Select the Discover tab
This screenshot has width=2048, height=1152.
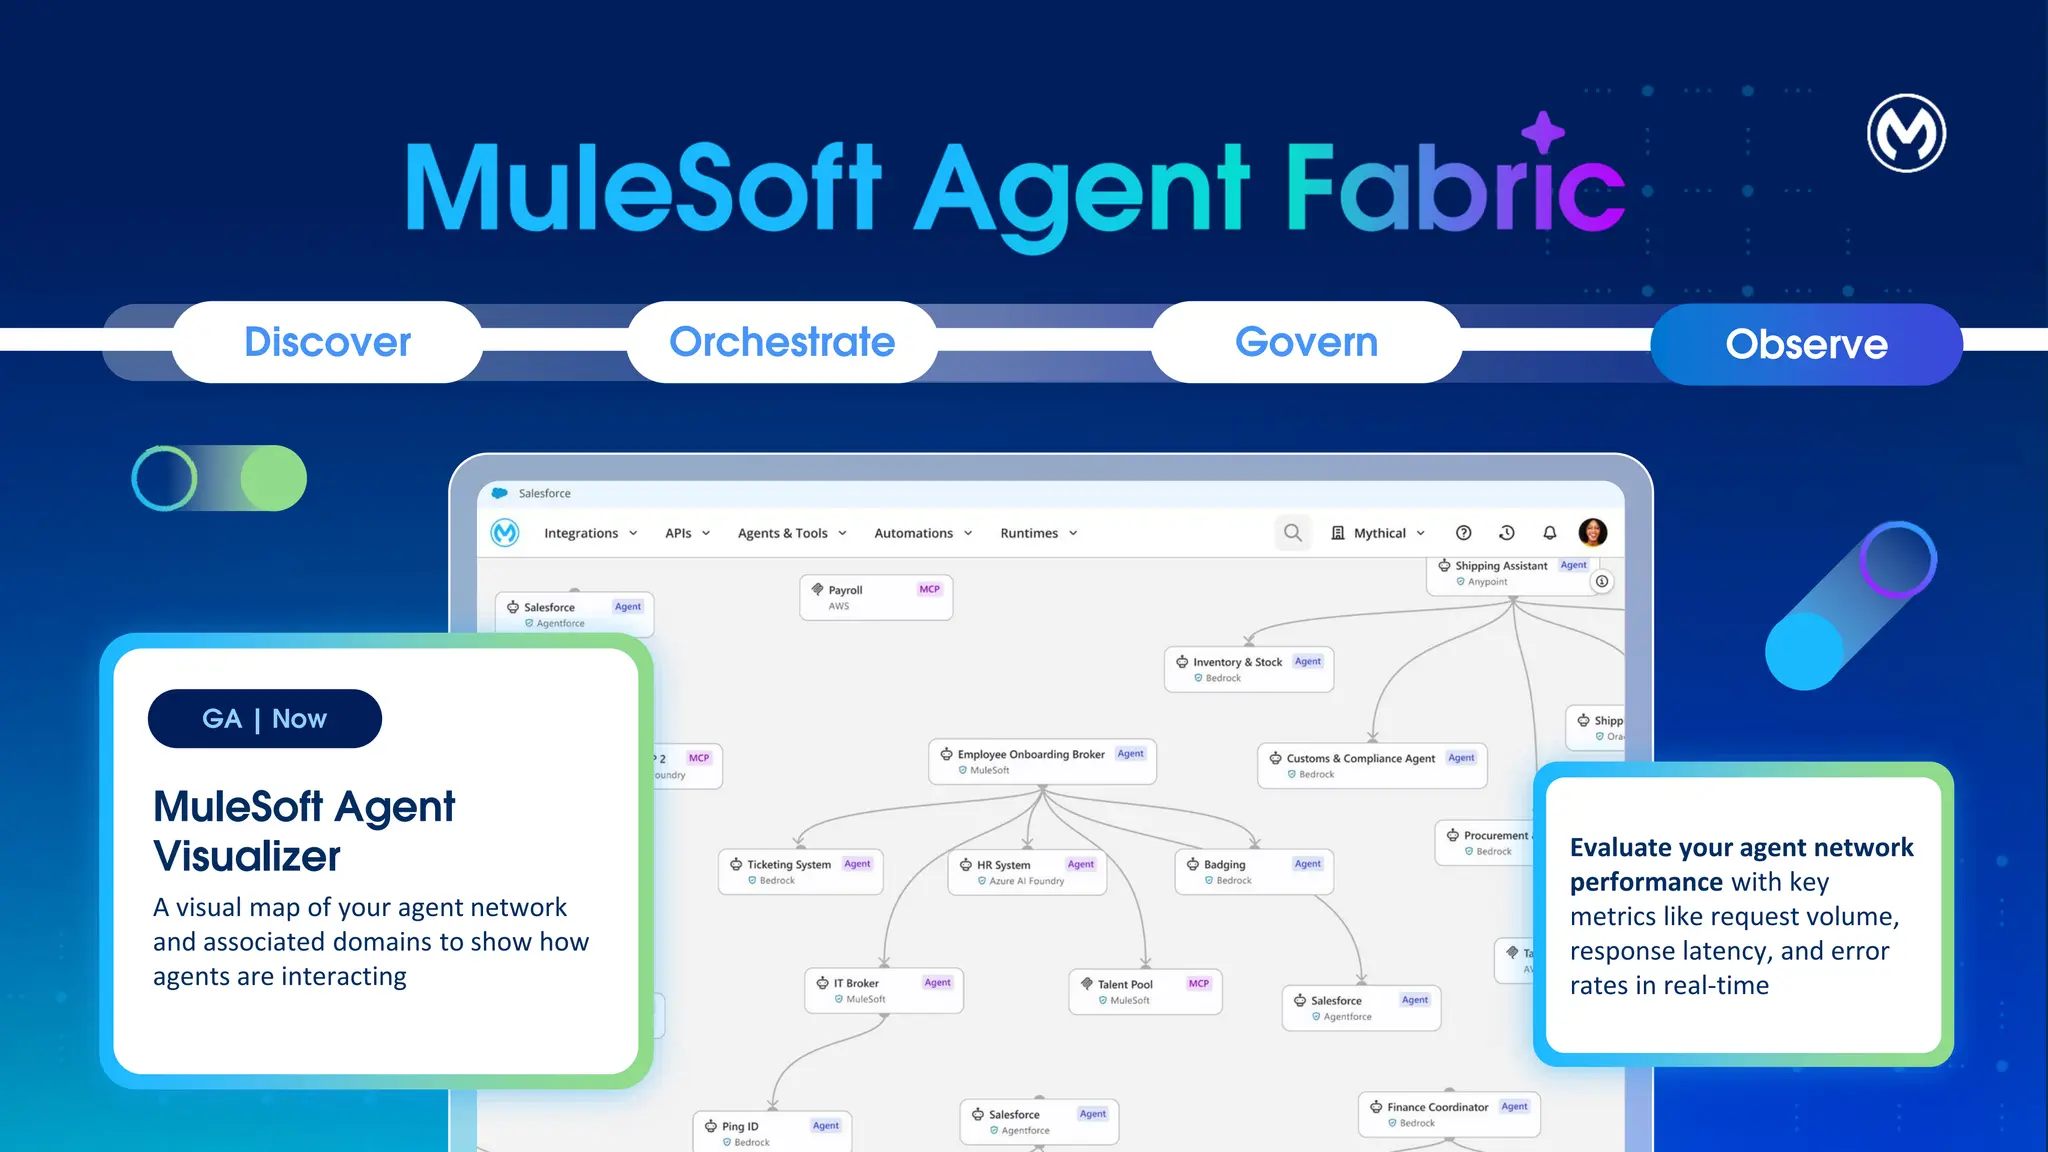point(327,342)
